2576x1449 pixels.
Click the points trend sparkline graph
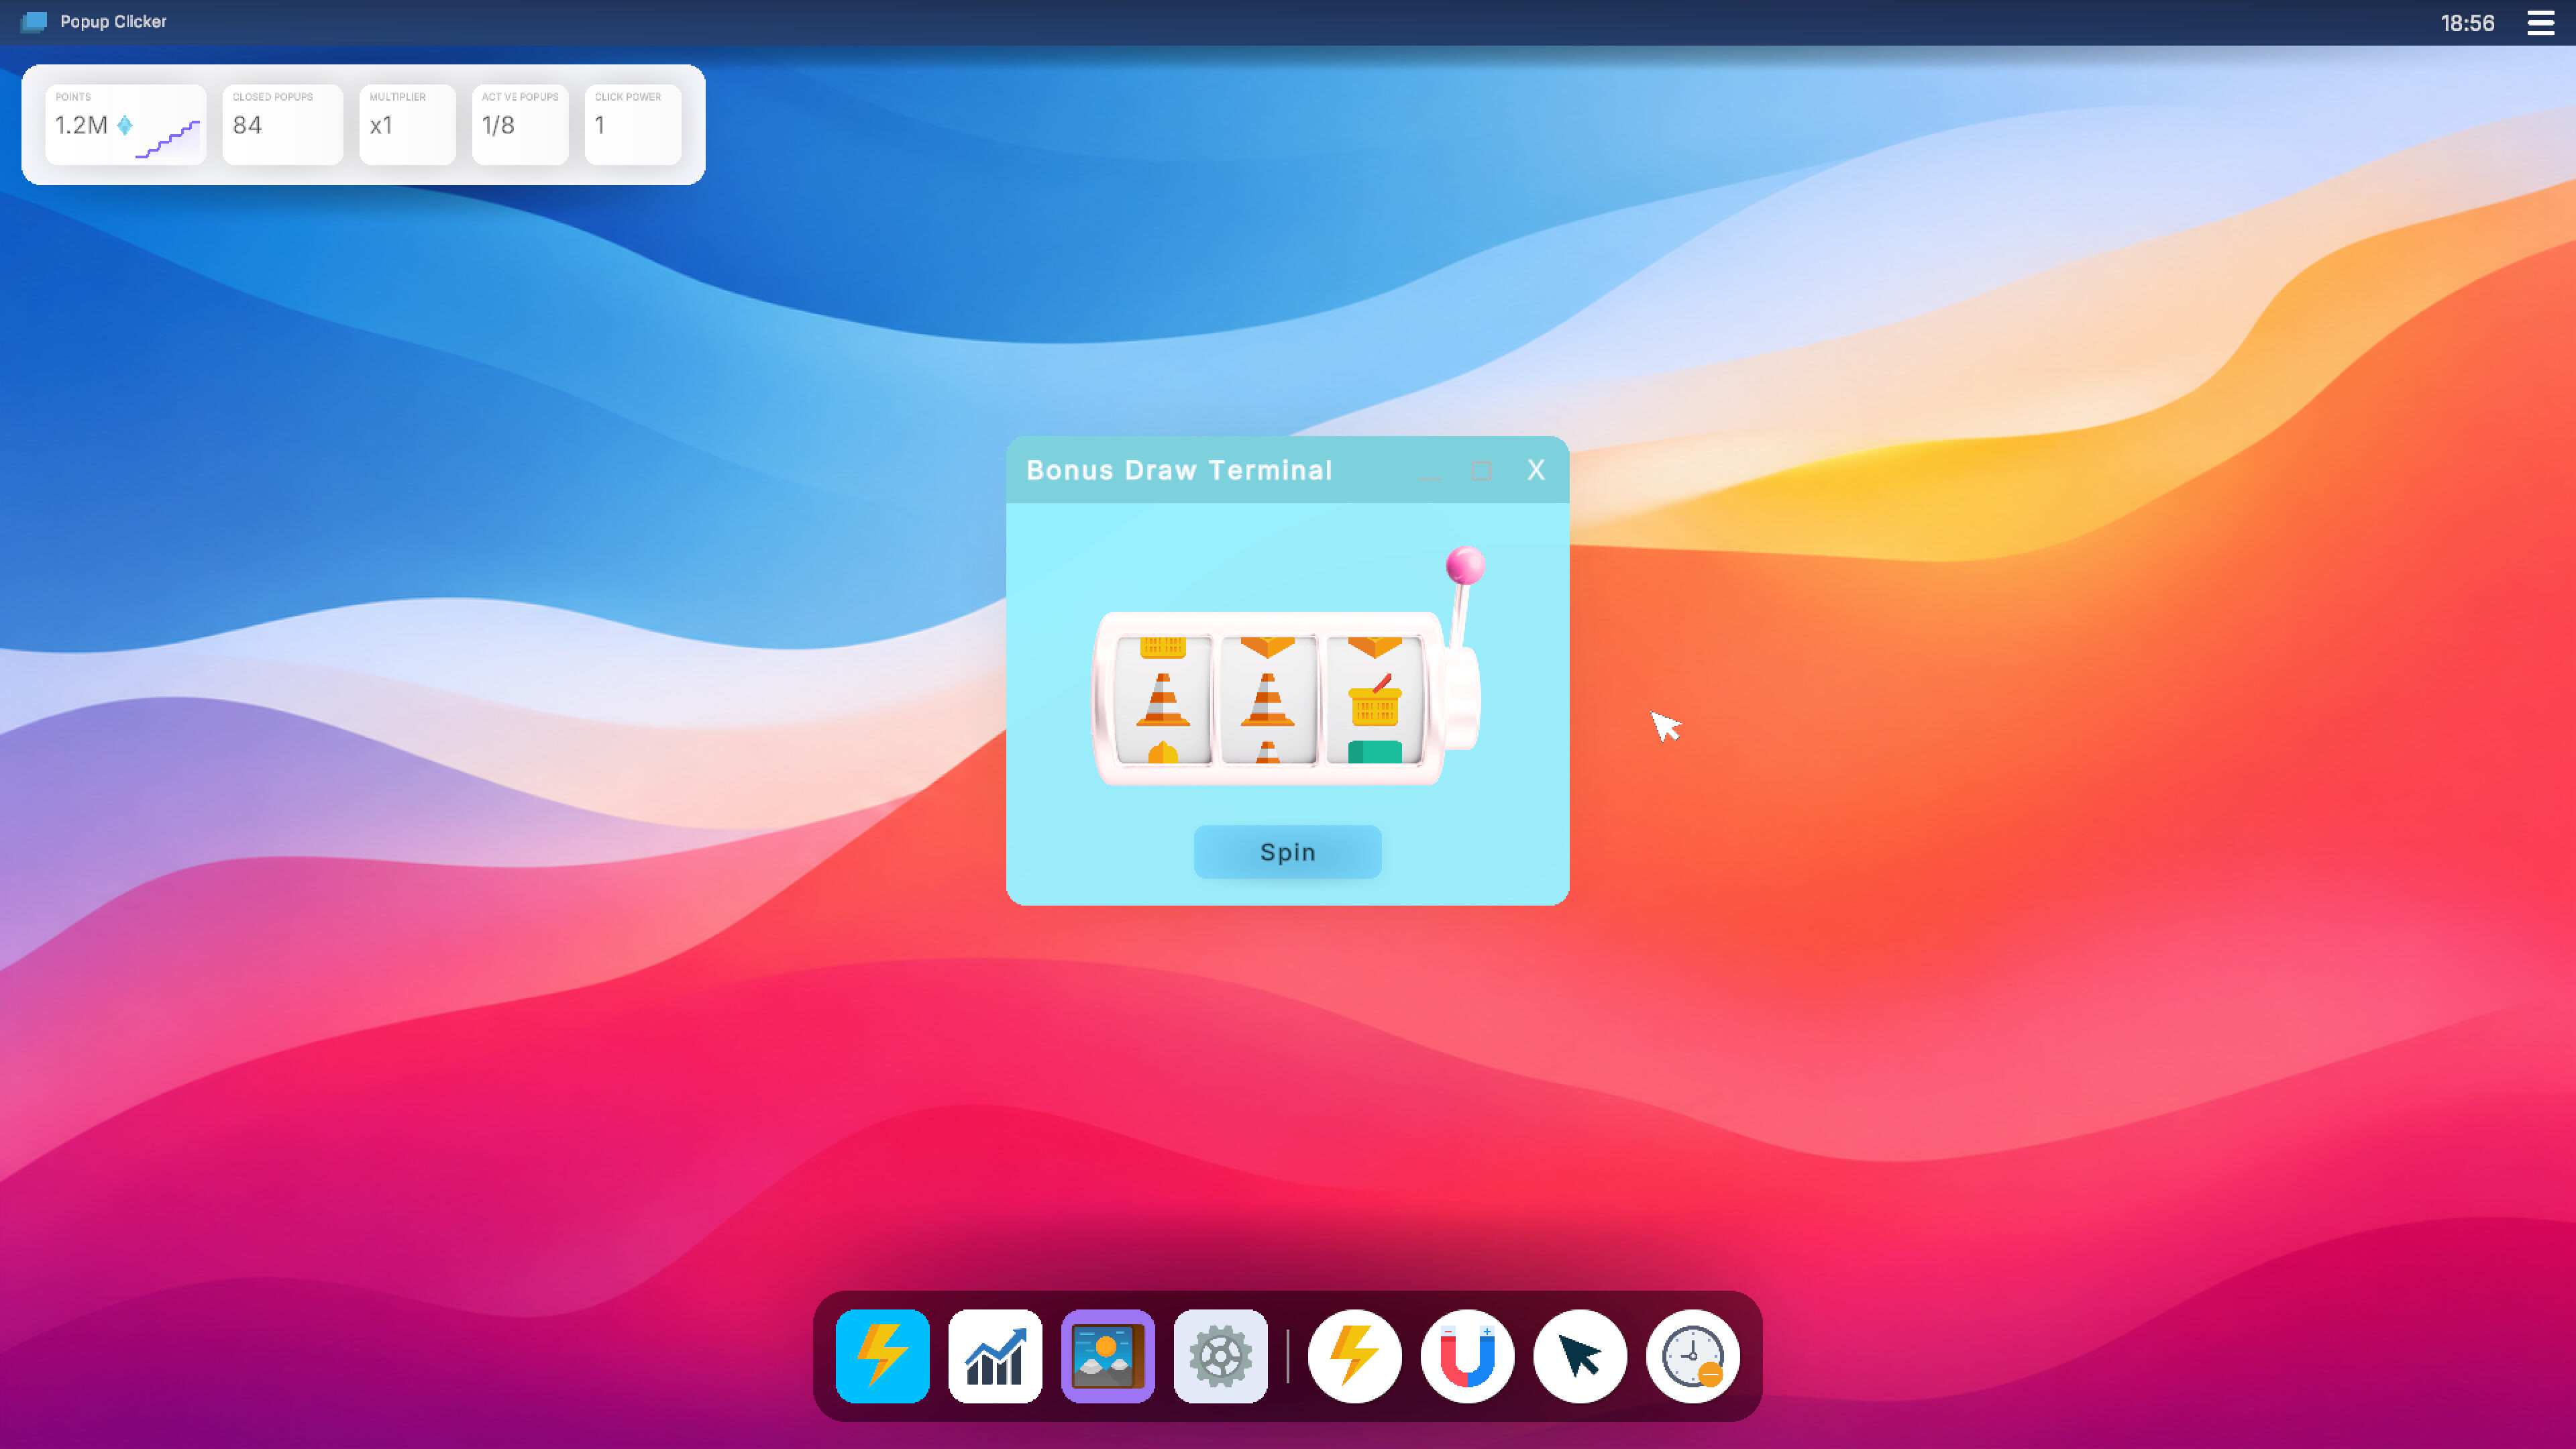click(x=167, y=138)
